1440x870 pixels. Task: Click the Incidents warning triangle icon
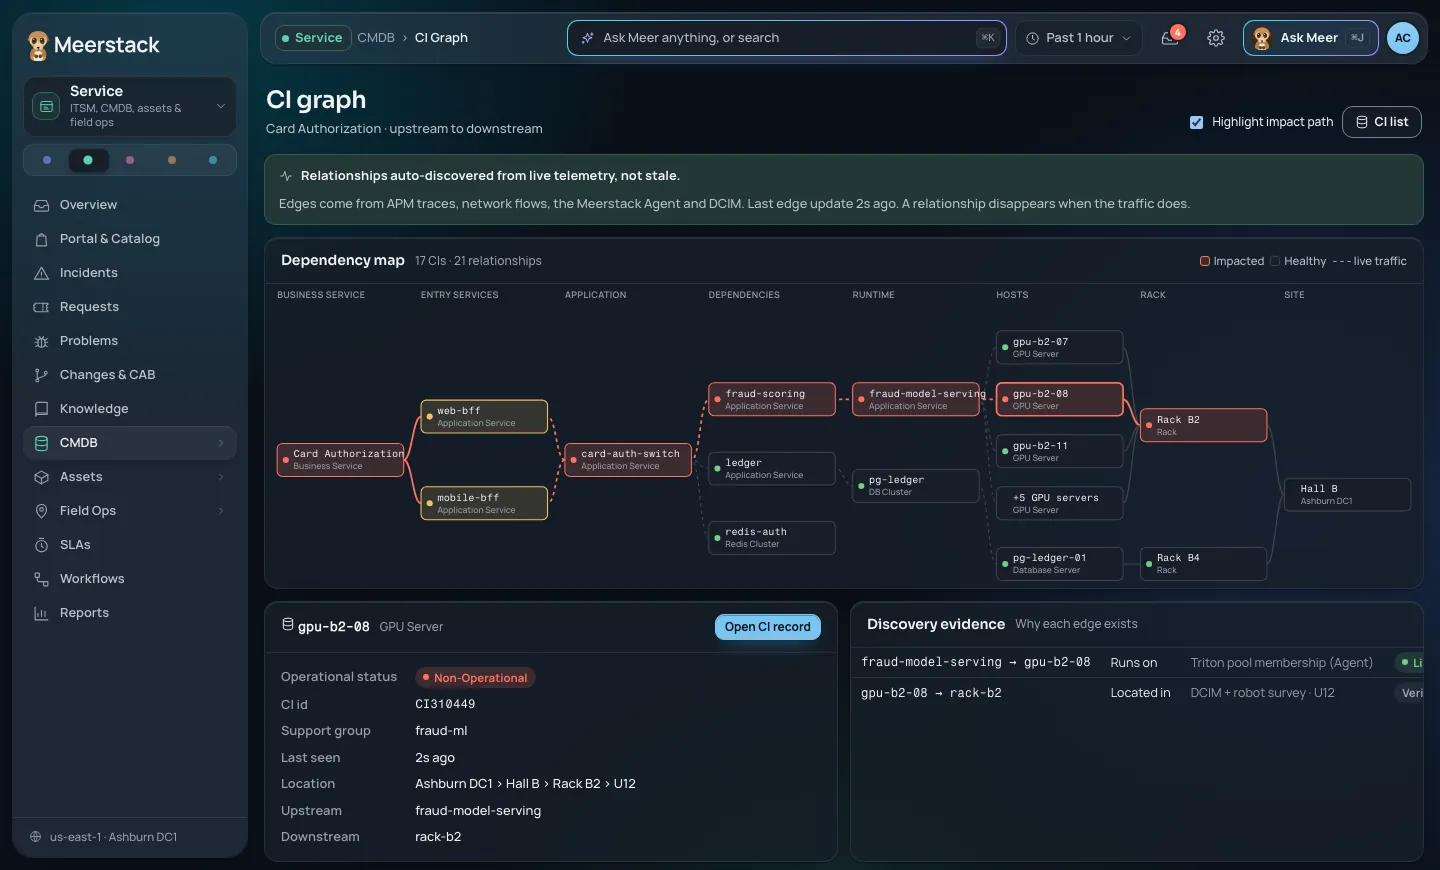point(41,273)
